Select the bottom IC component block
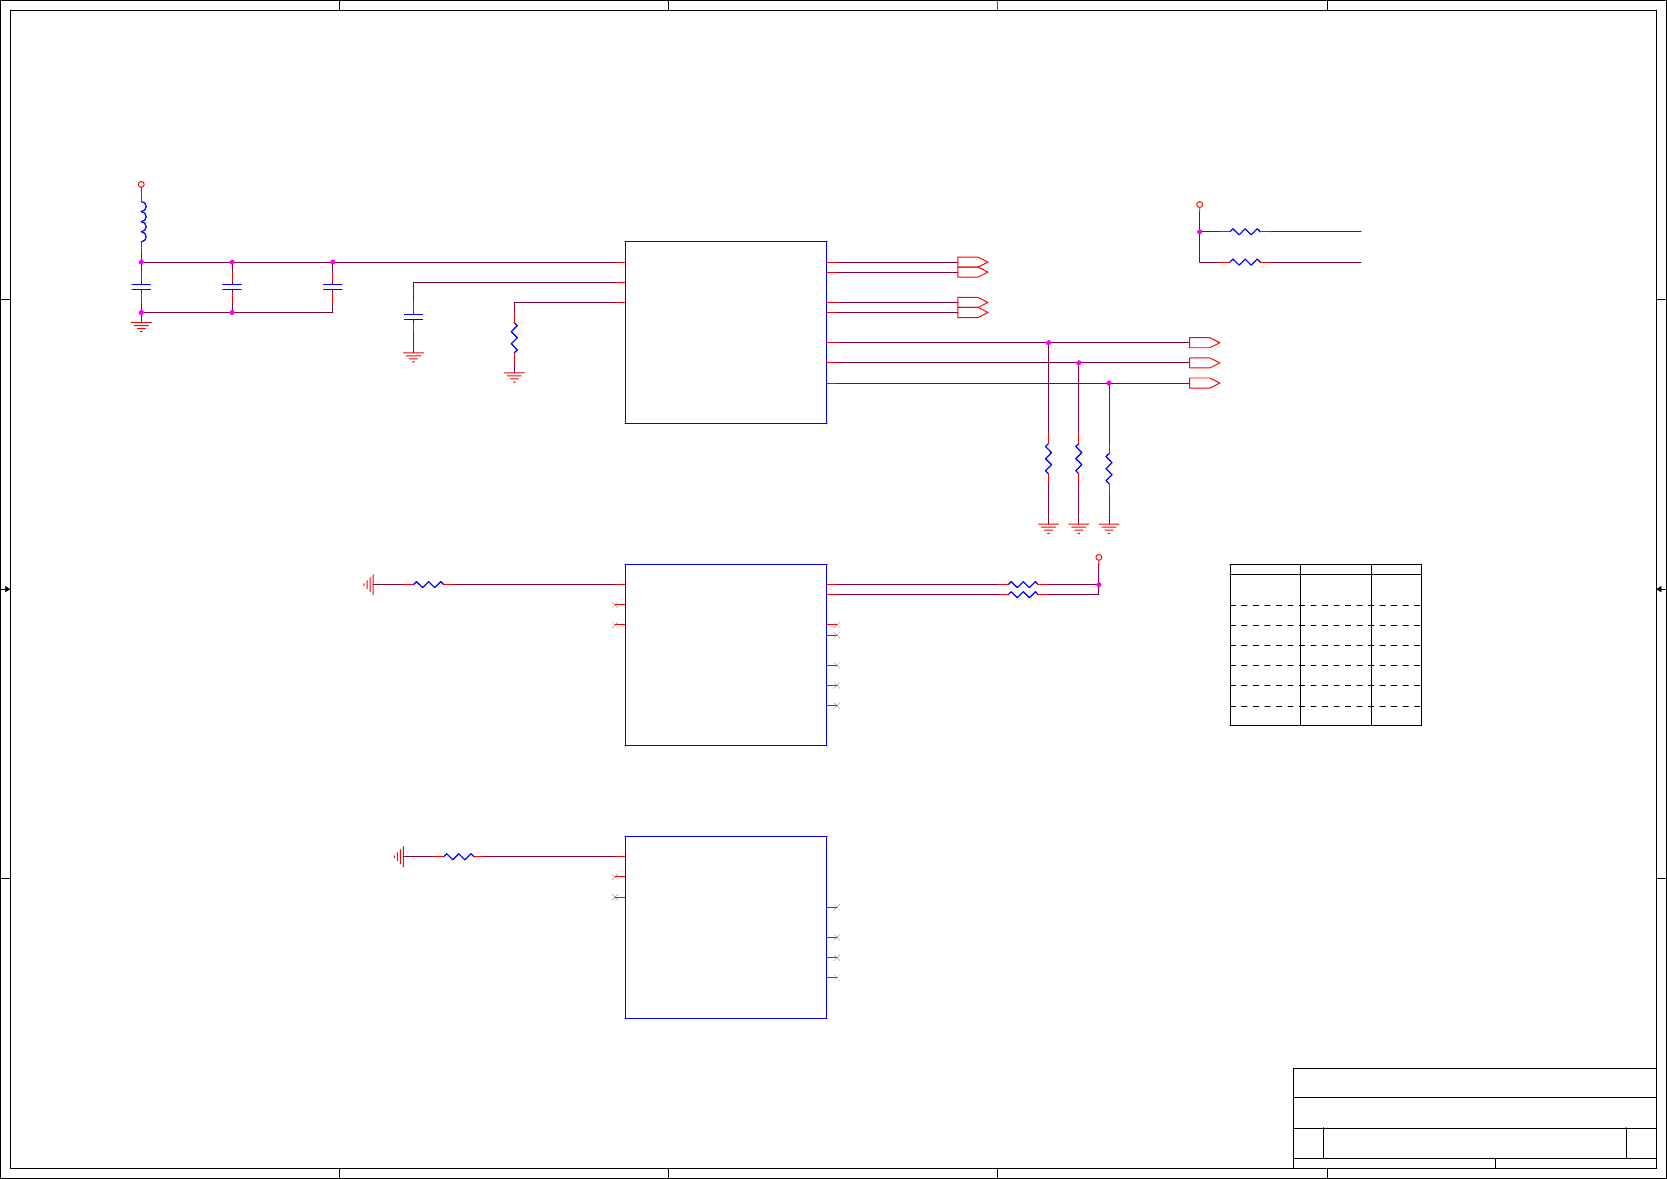1667x1179 pixels. coord(726,927)
